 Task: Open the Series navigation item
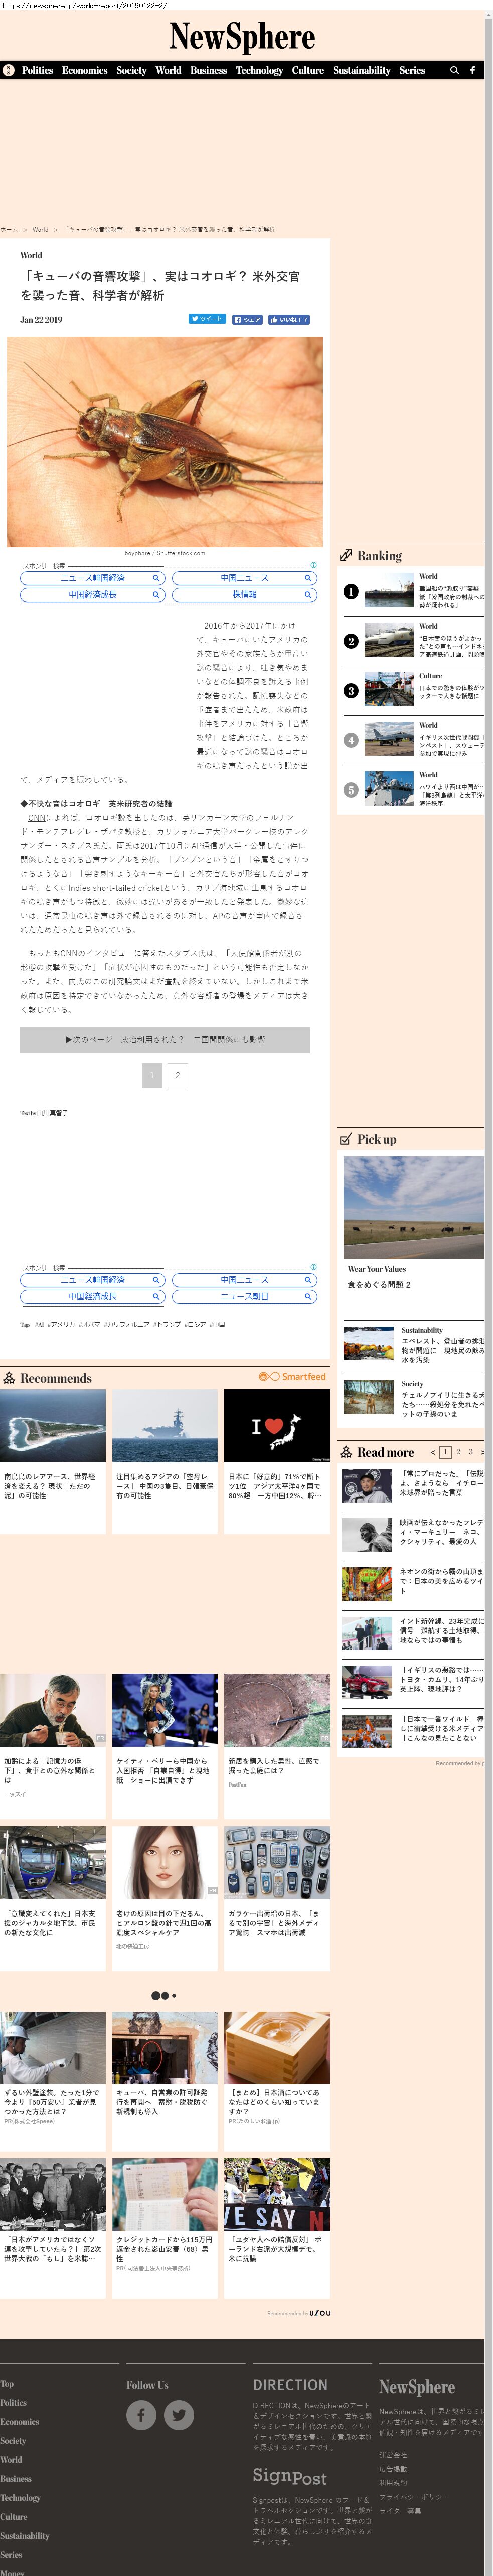click(x=412, y=70)
